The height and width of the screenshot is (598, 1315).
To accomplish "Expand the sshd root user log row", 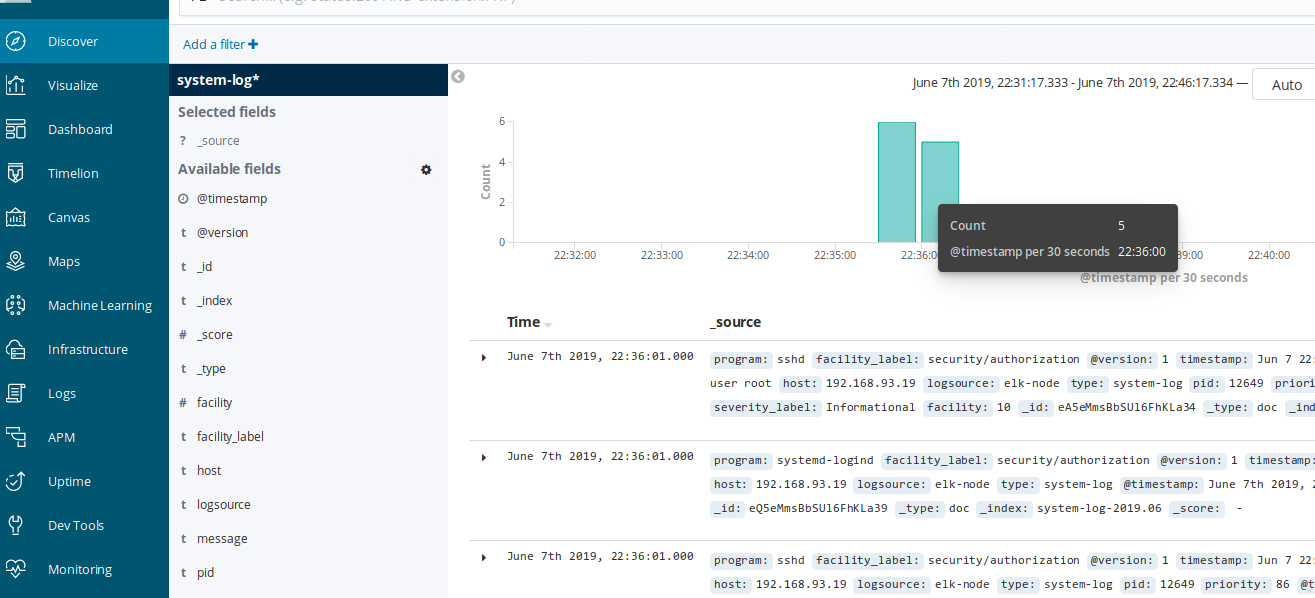I will pyautogui.click(x=484, y=357).
